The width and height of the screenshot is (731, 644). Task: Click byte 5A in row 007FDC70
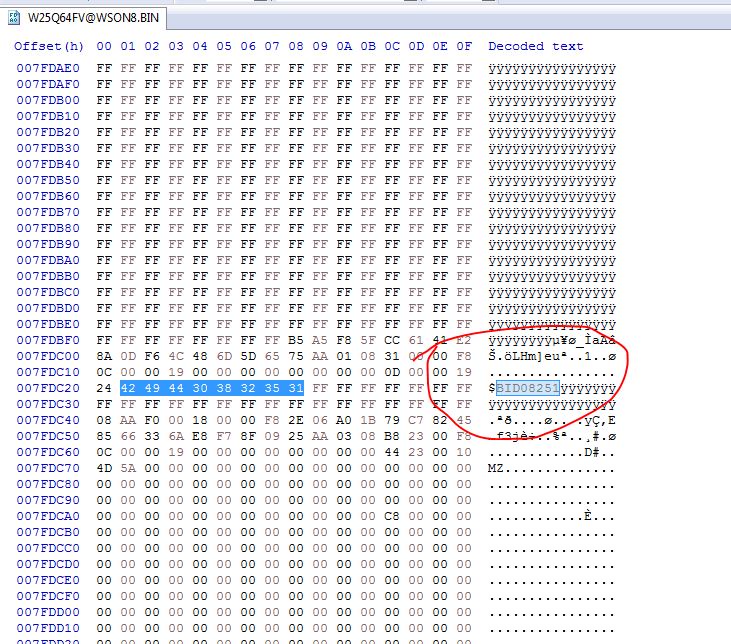(x=128, y=468)
